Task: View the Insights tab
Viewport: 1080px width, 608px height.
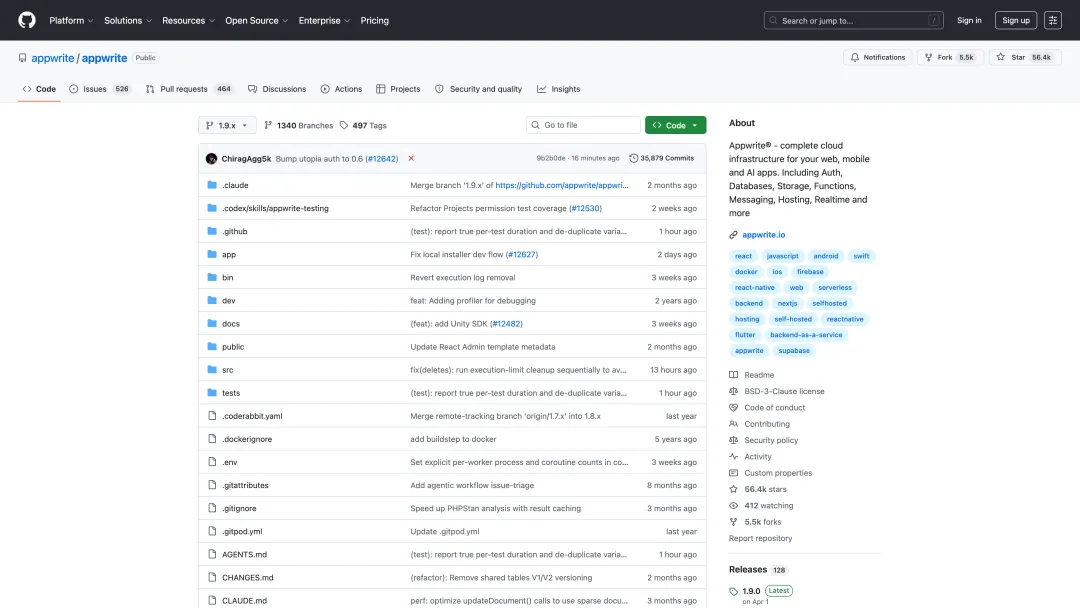Action: point(559,89)
